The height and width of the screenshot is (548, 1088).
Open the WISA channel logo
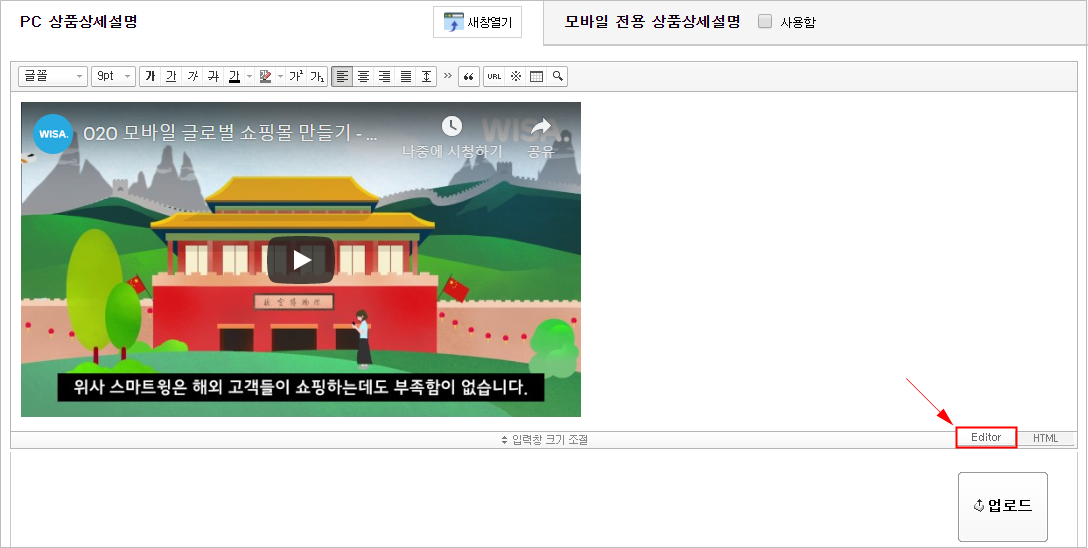click(x=53, y=134)
